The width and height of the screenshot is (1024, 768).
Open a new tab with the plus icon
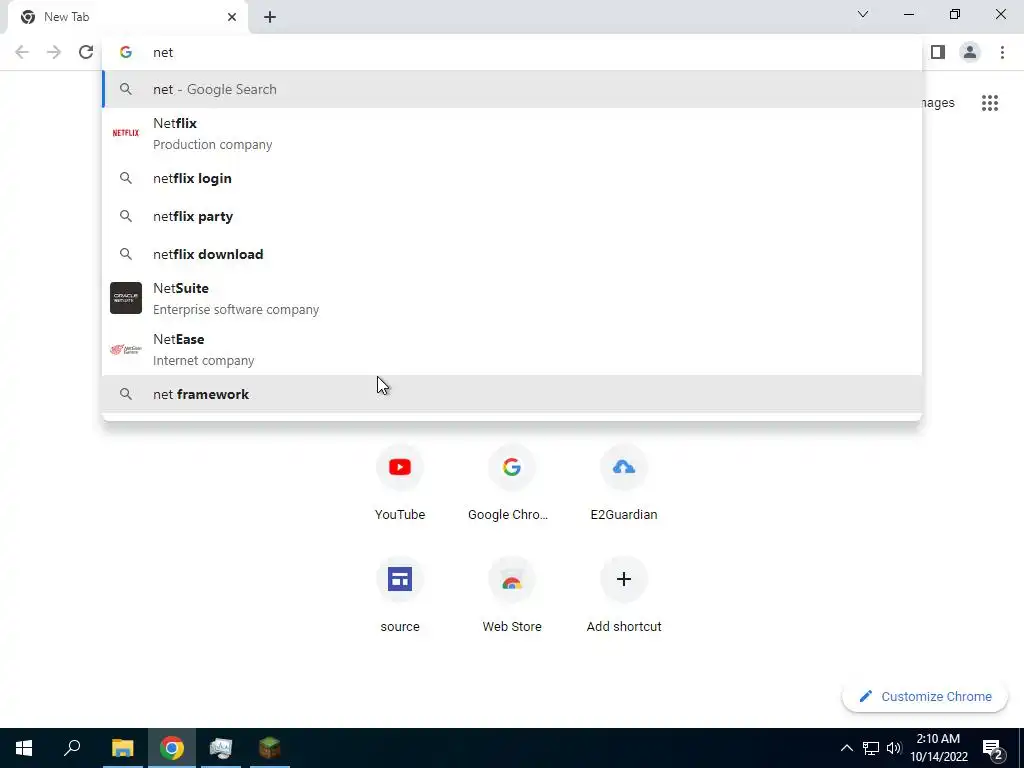270,17
